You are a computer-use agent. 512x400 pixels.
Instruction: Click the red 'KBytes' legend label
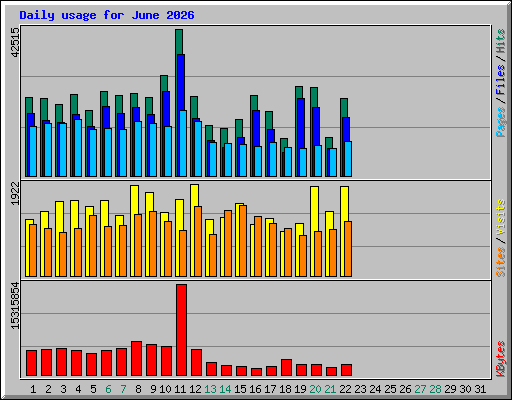[x=501, y=359]
